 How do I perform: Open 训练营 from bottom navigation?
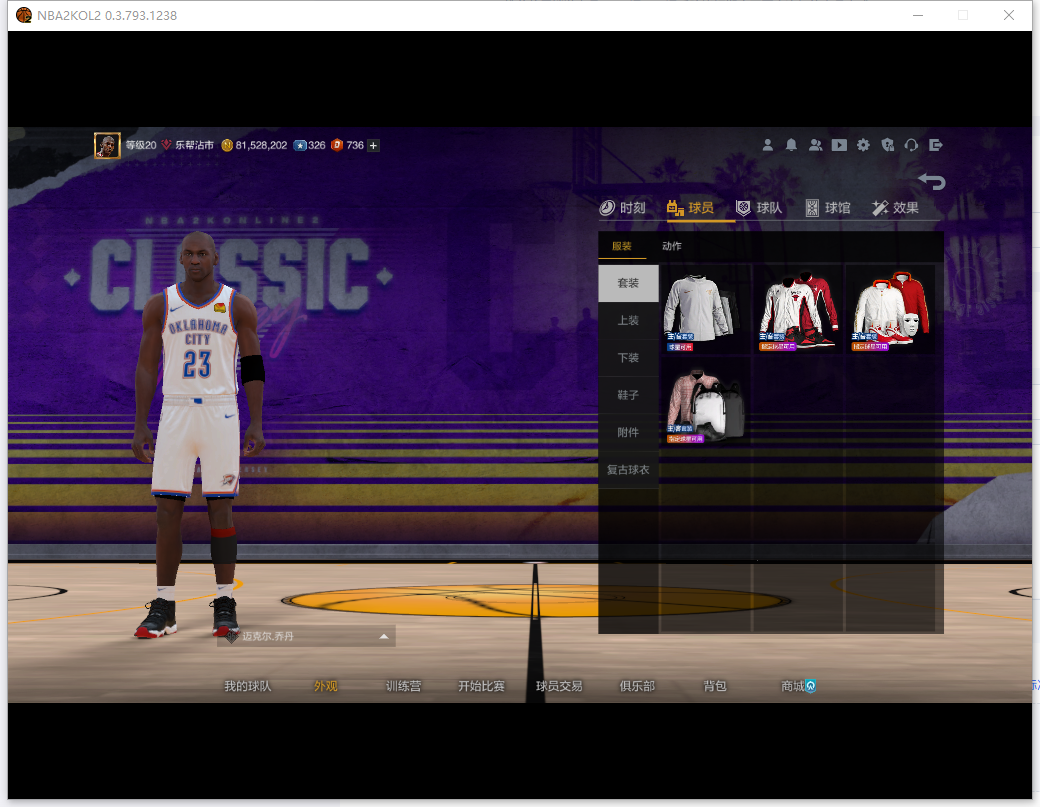pyautogui.click(x=403, y=686)
